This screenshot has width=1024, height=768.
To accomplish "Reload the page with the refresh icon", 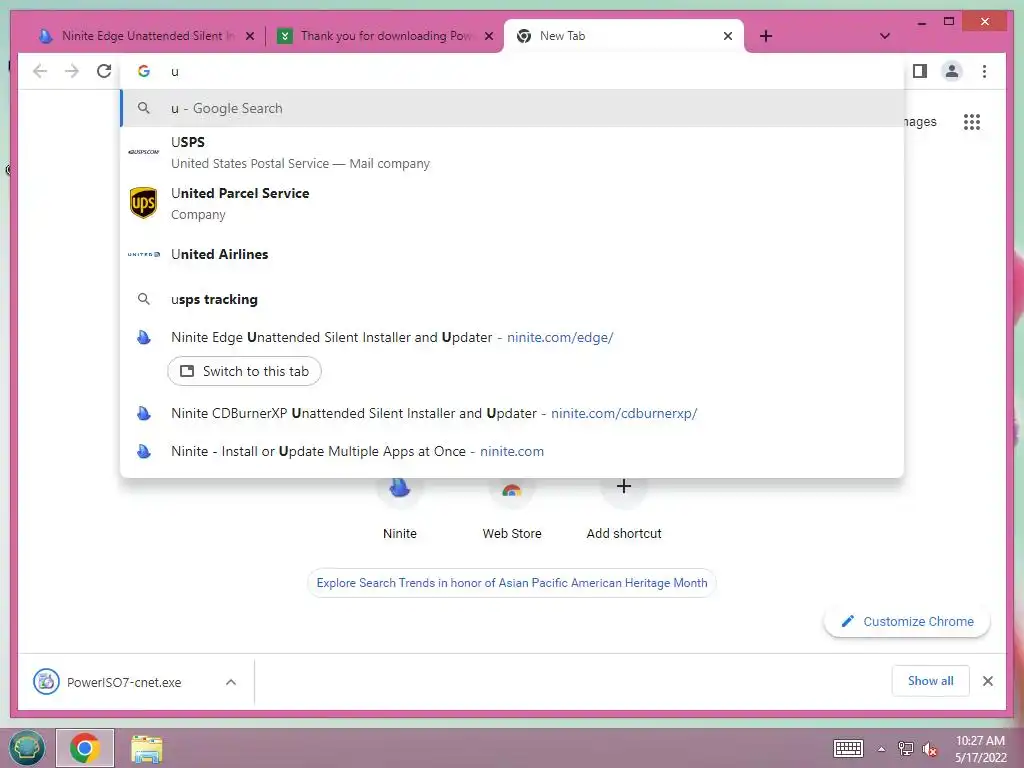I will coord(104,71).
